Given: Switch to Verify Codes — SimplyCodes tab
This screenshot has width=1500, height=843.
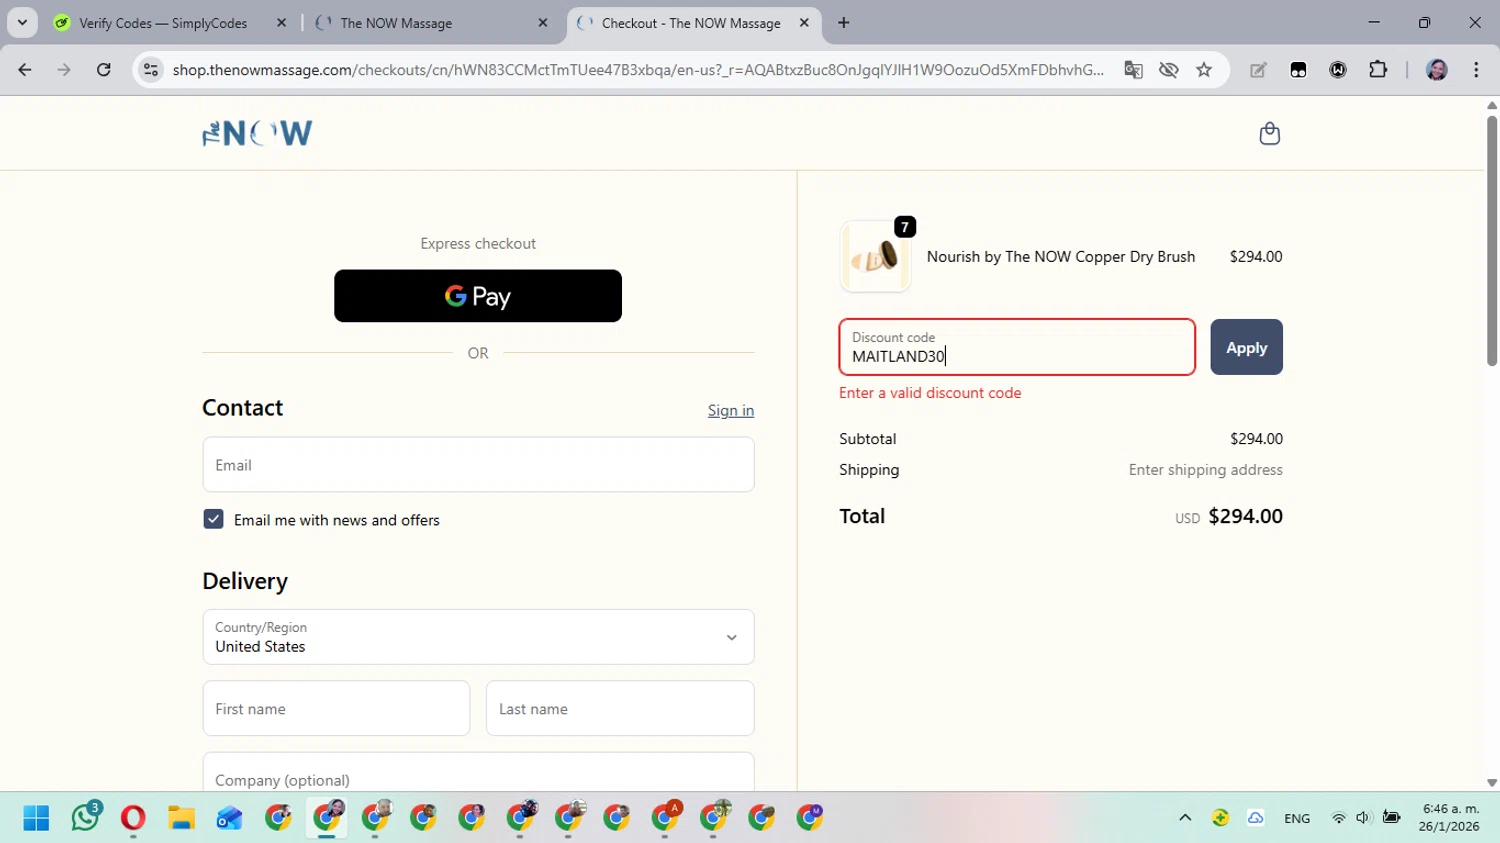Looking at the screenshot, I should (x=163, y=23).
